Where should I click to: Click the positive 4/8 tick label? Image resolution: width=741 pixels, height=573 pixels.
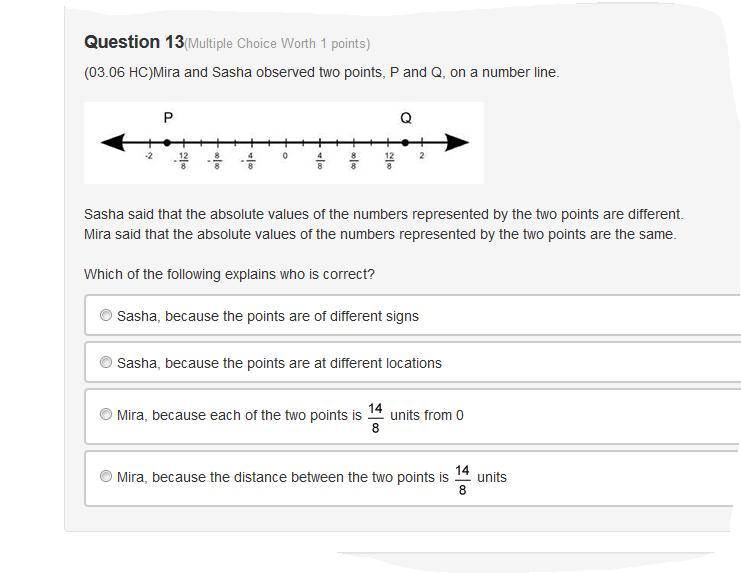[319, 161]
